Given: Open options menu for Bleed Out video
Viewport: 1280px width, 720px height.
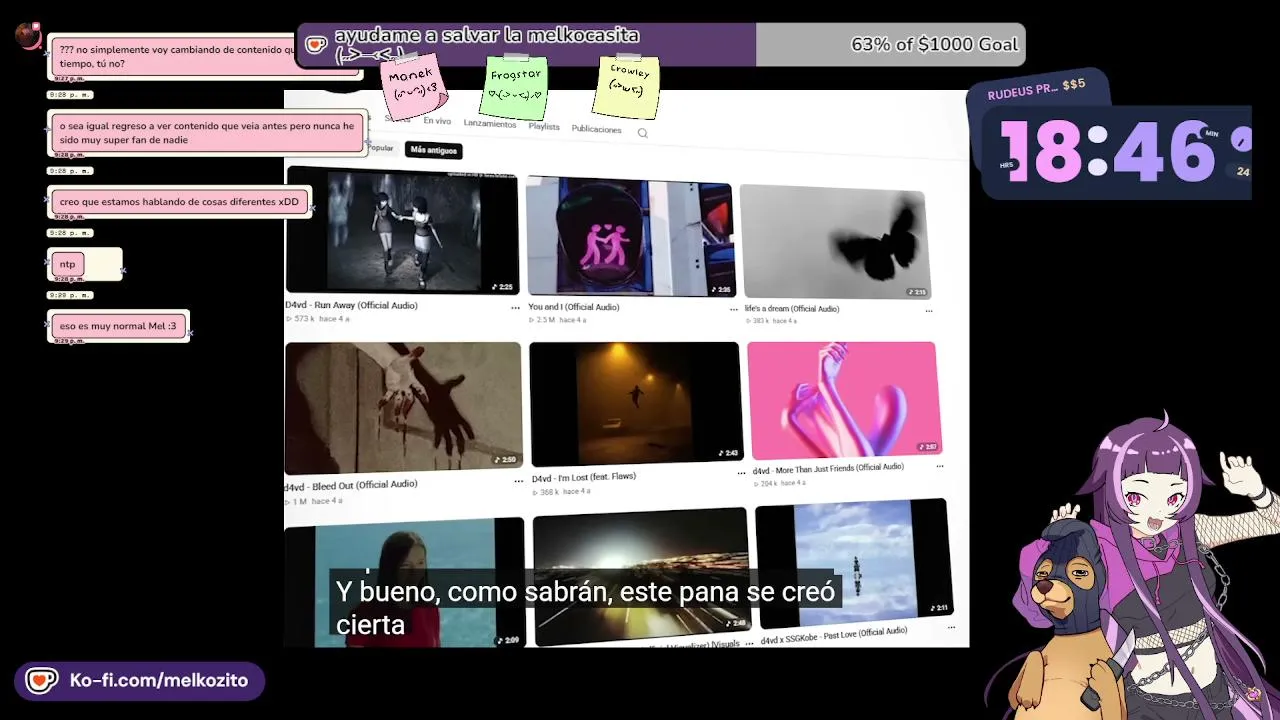Looking at the screenshot, I should 518,481.
